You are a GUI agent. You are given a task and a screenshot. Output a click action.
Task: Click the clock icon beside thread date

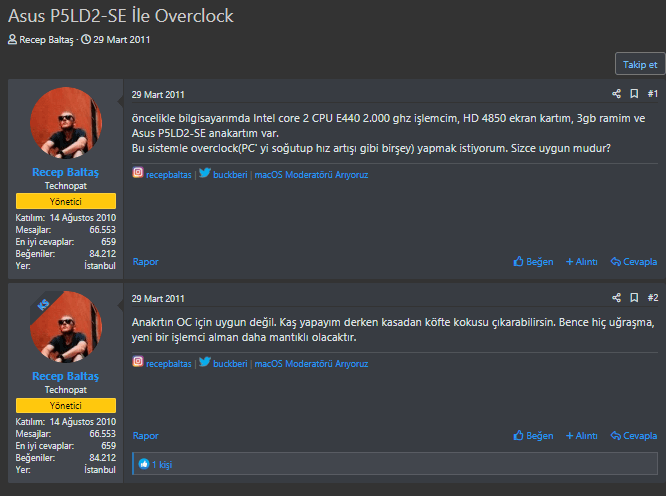pos(86,39)
